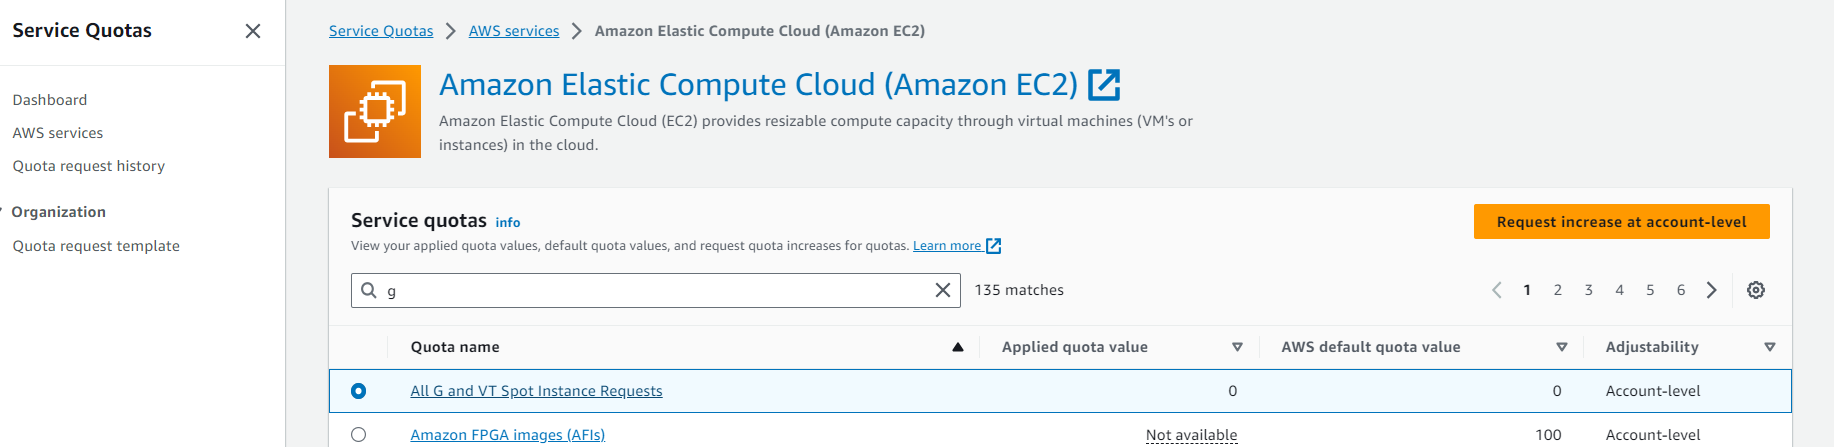This screenshot has width=1834, height=447.
Task: Open Quota request history in sidebar
Action: tap(89, 166)
